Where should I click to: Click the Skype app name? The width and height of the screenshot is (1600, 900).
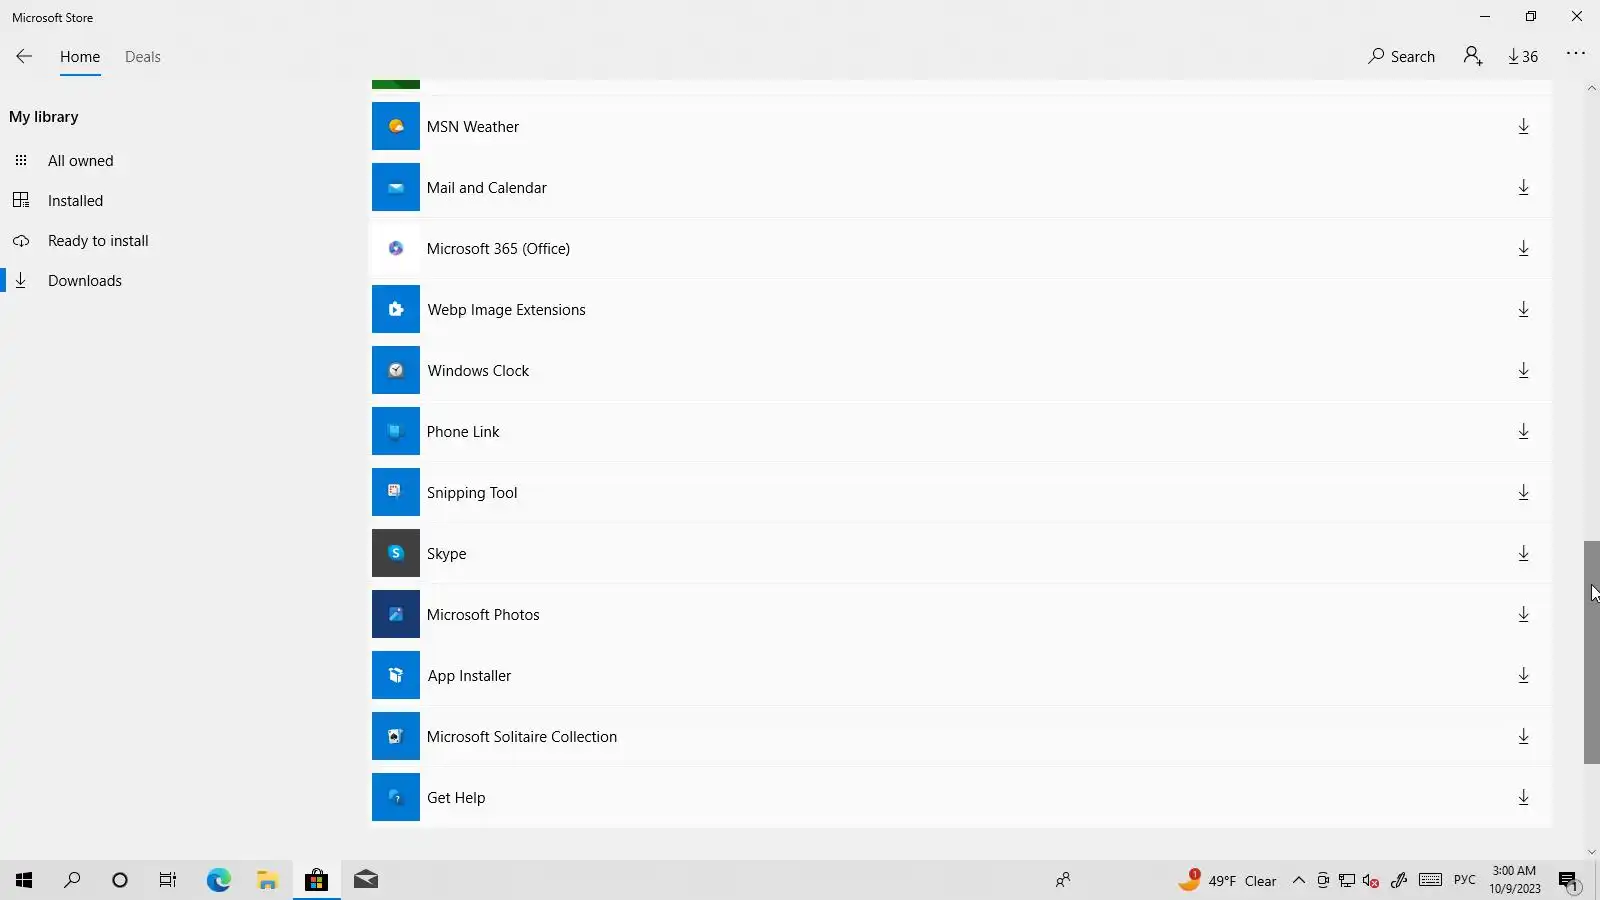(447, 554)
